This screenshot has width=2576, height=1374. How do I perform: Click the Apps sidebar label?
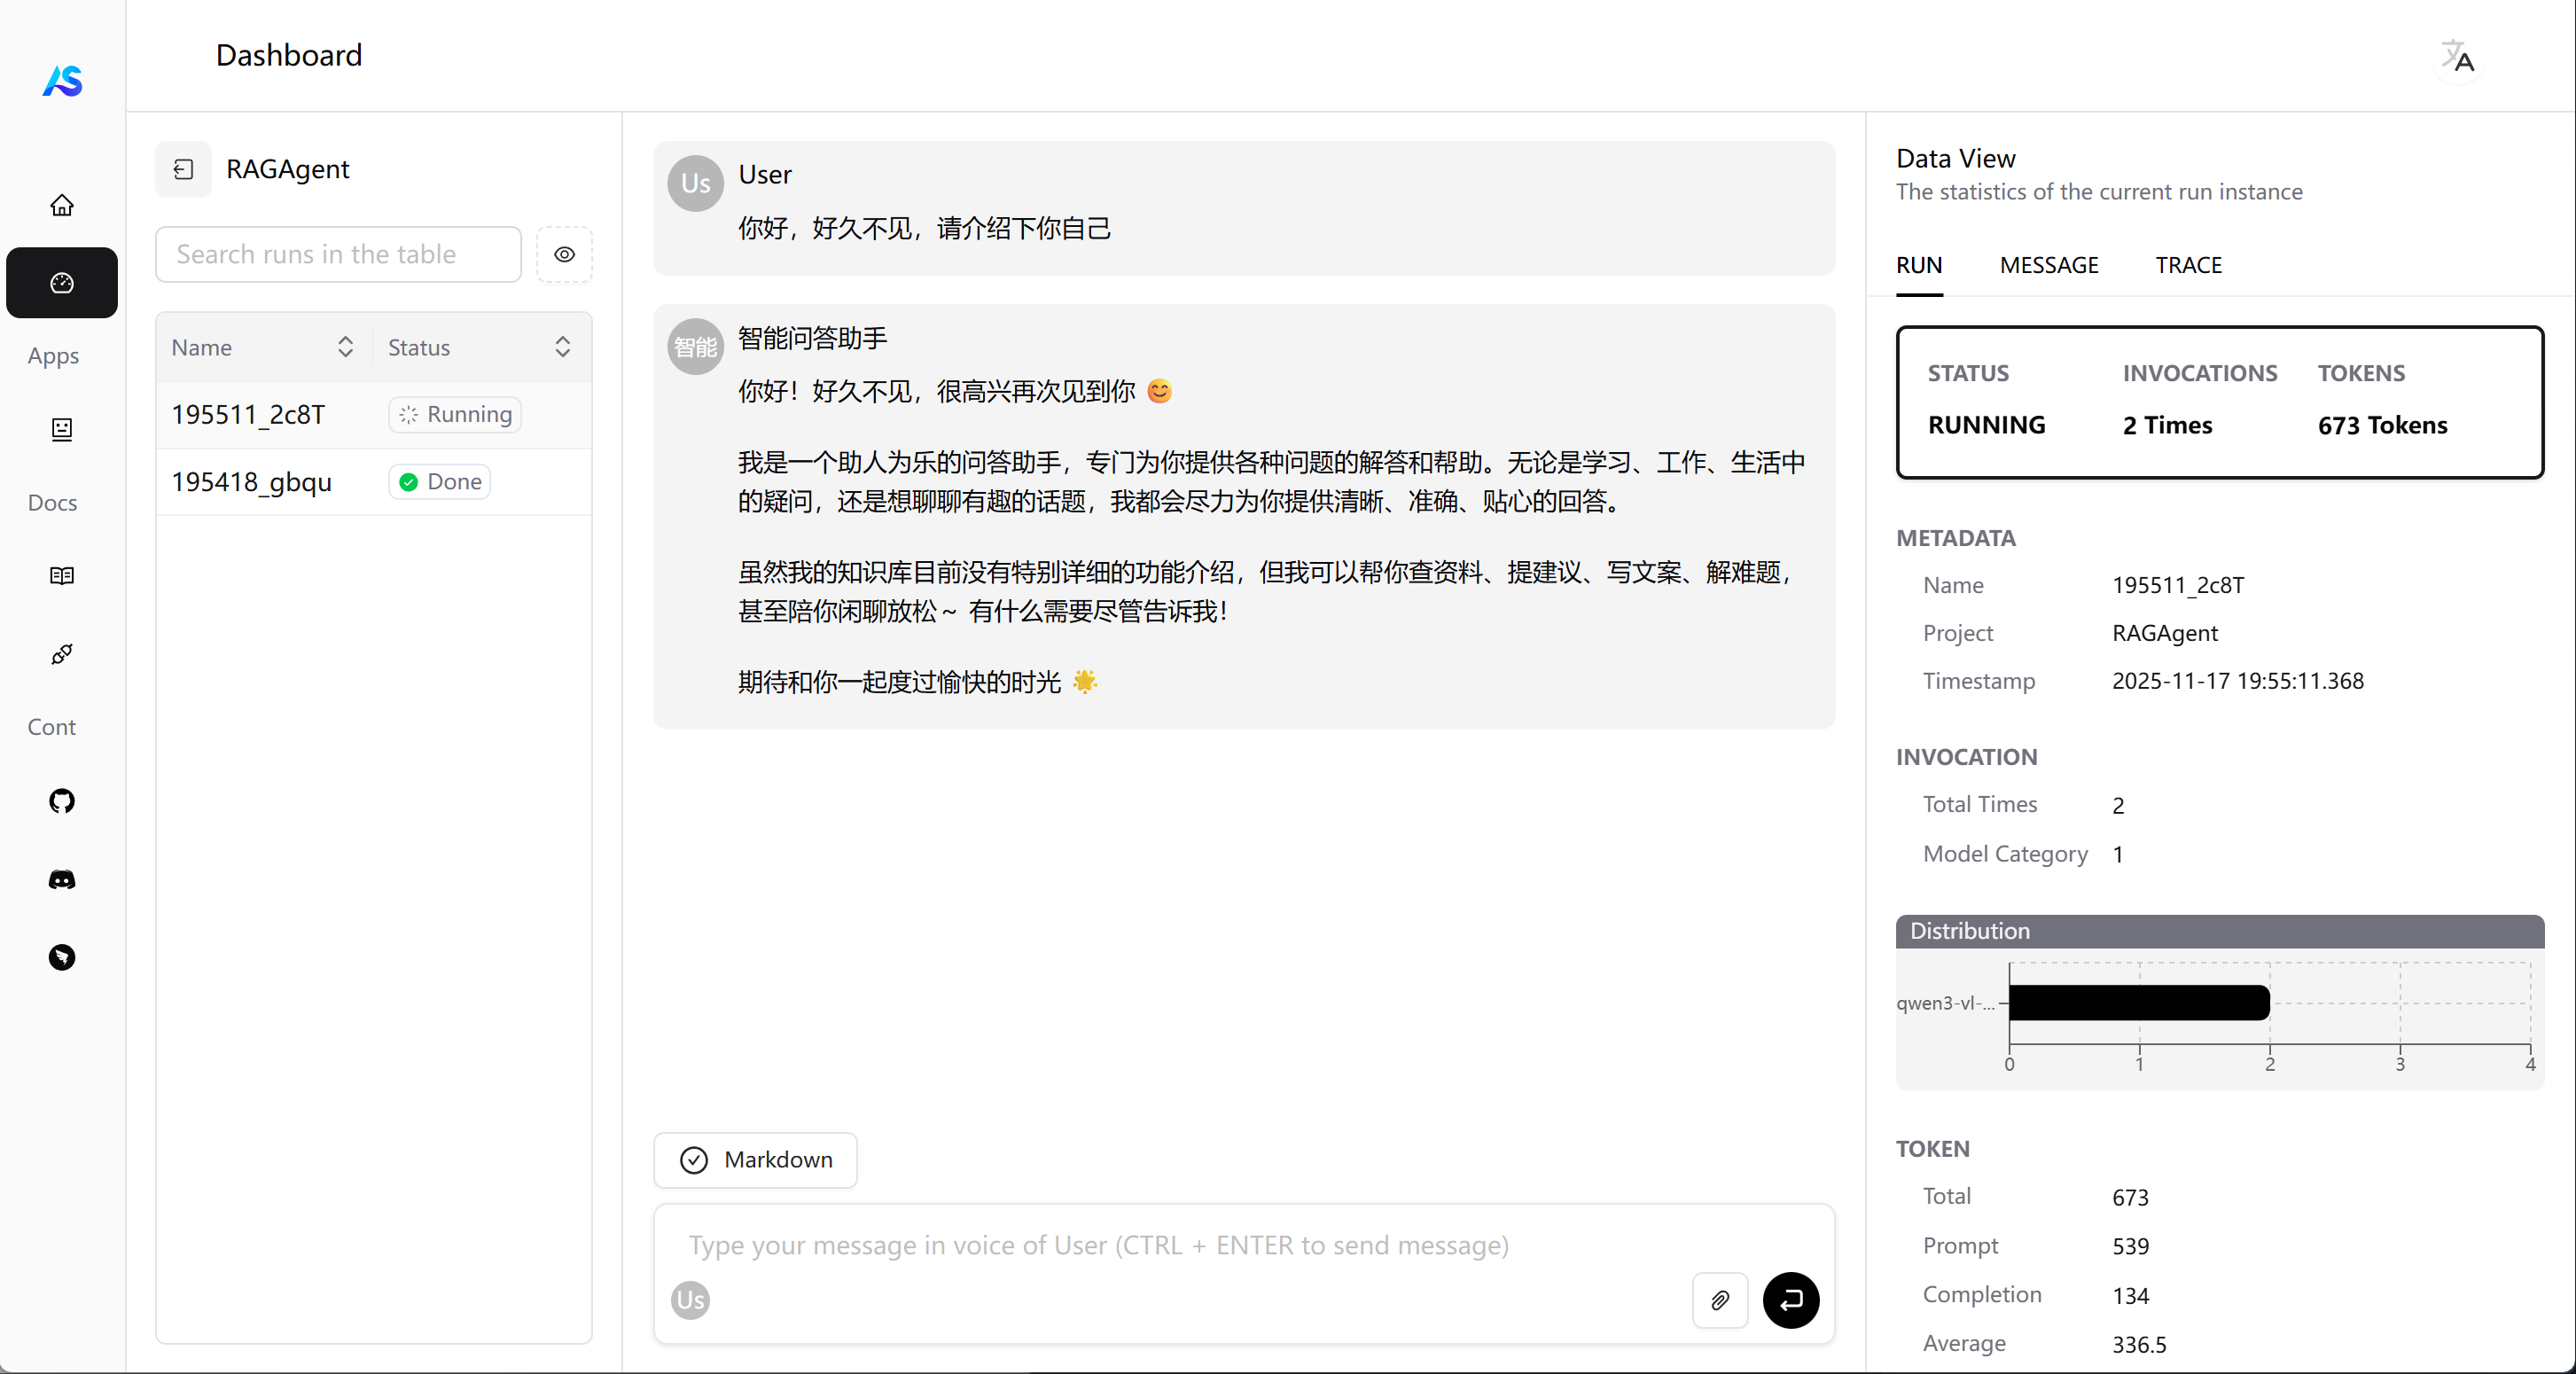pos(53,356)
